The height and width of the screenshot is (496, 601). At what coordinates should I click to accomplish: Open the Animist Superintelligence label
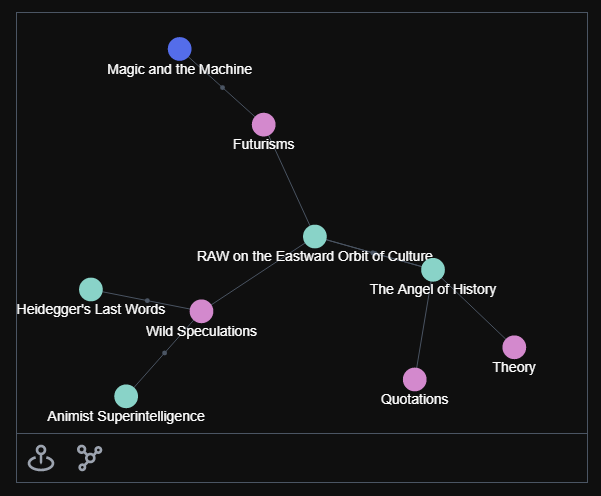click(126, 416)
